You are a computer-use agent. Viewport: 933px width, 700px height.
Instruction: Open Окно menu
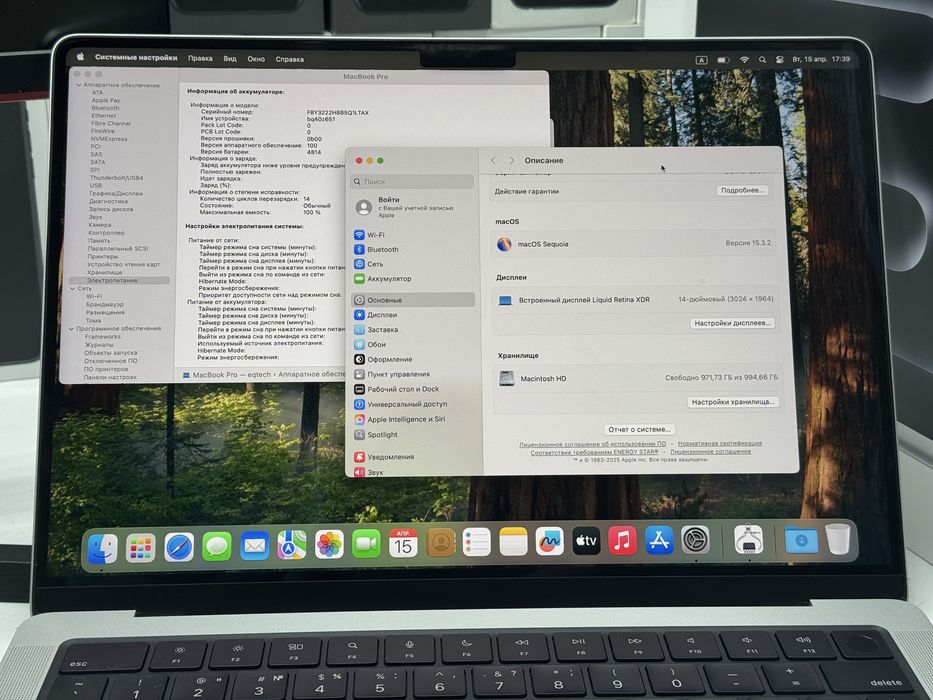tap(256, 59)
